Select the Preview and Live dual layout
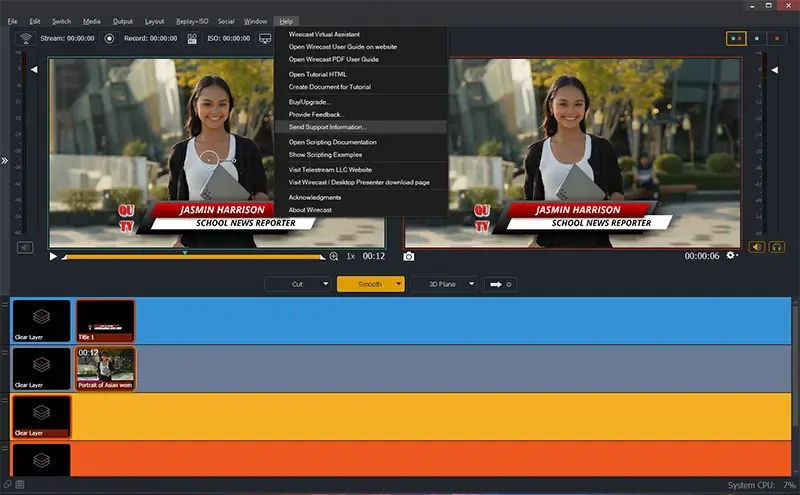Viewport: 800px width, 495px height. (736, 38)
